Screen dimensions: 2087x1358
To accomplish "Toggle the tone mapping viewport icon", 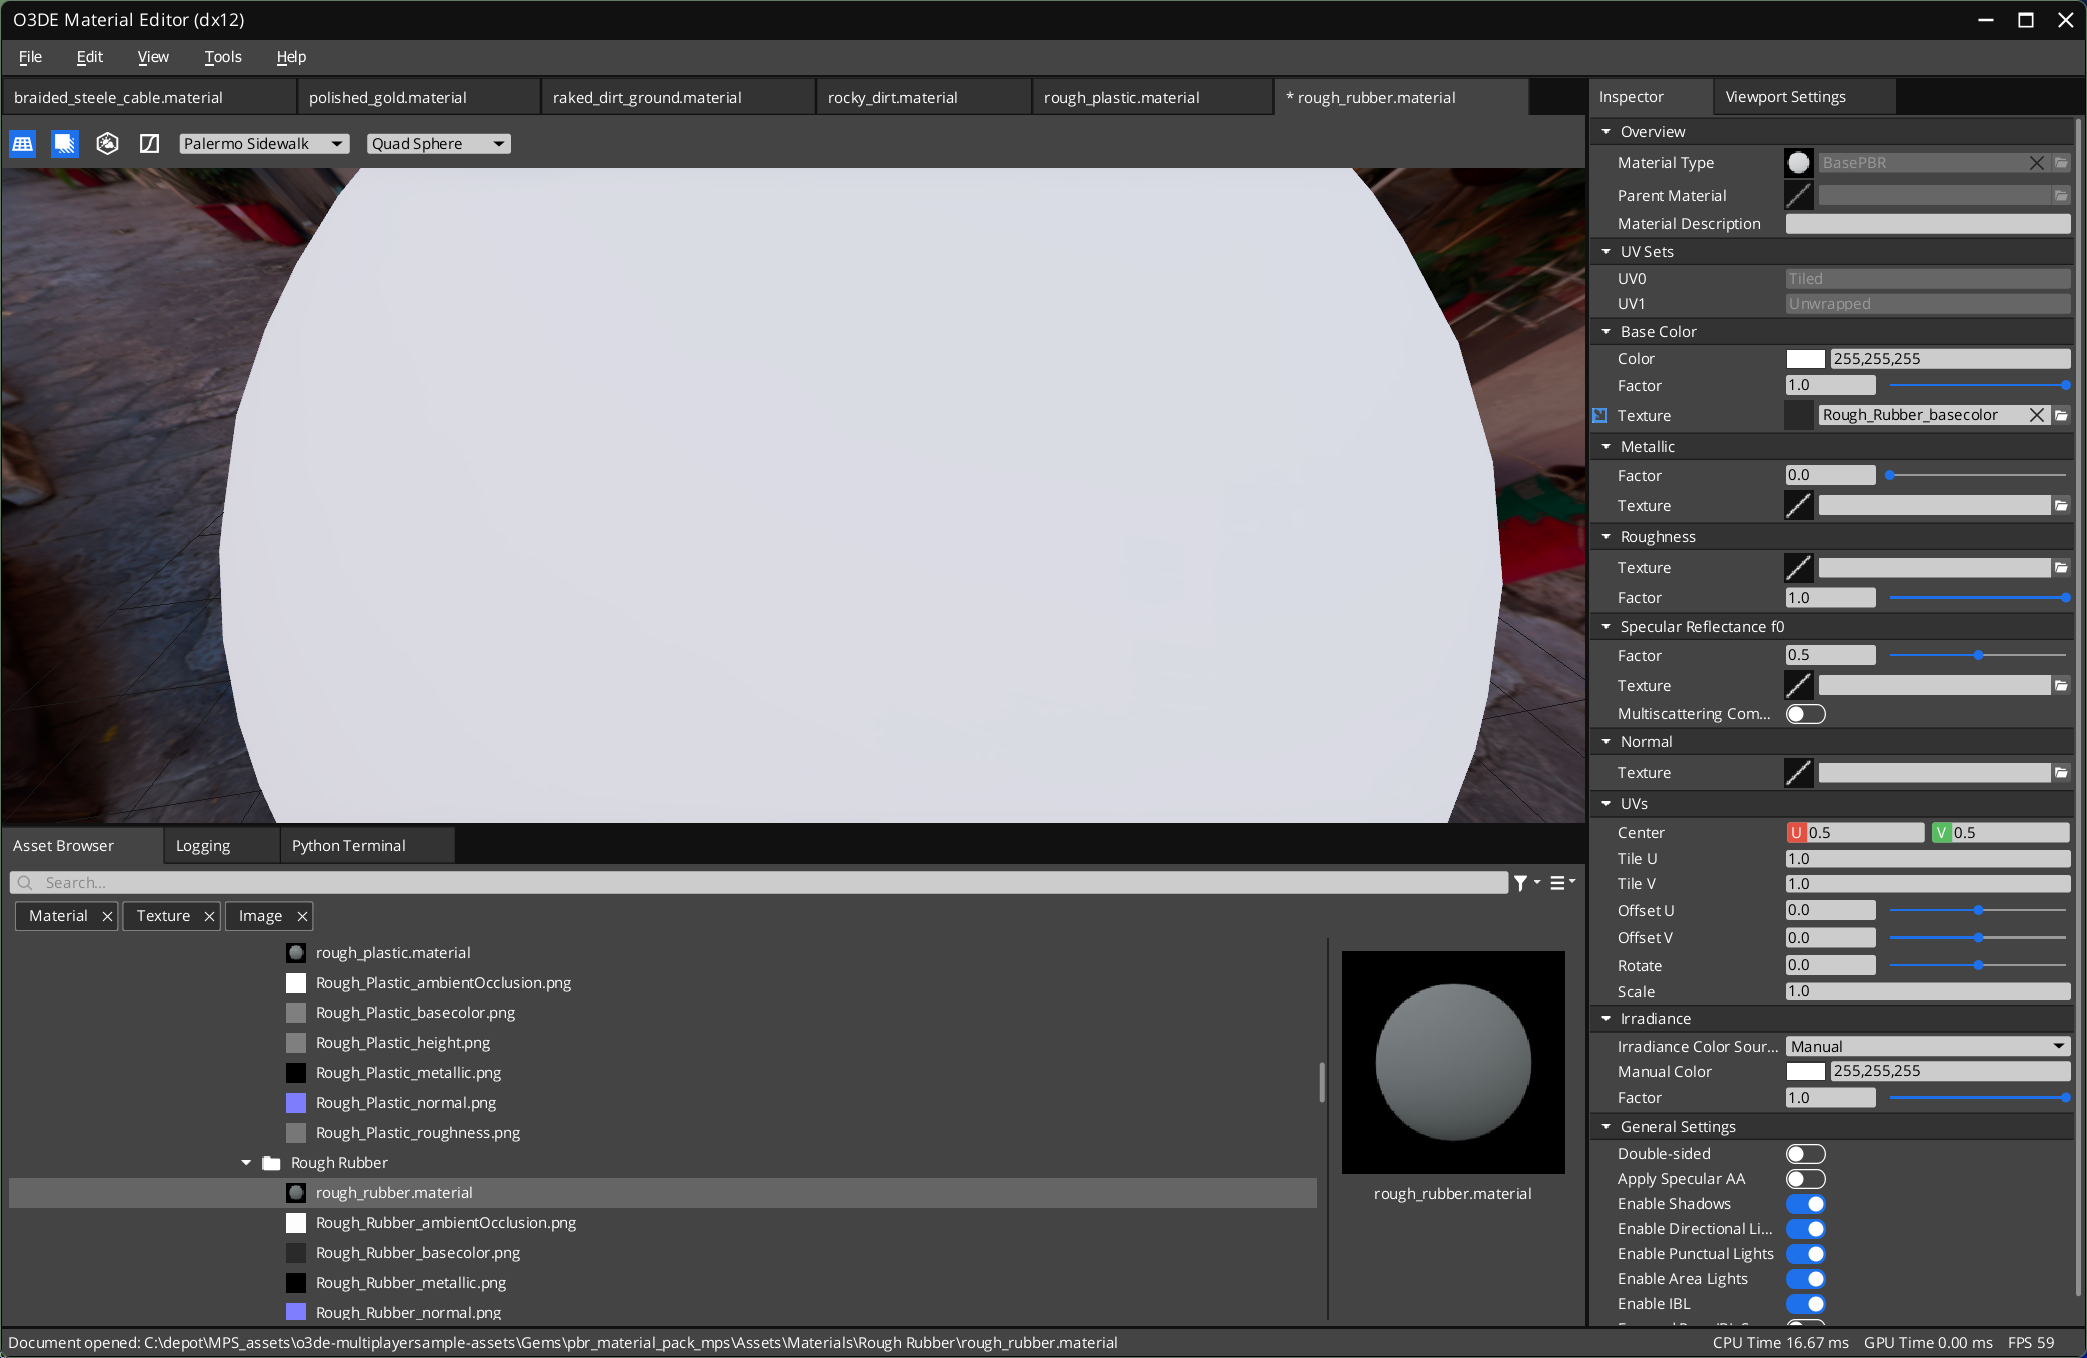I will pyautogui.click(x=148, y=143).
